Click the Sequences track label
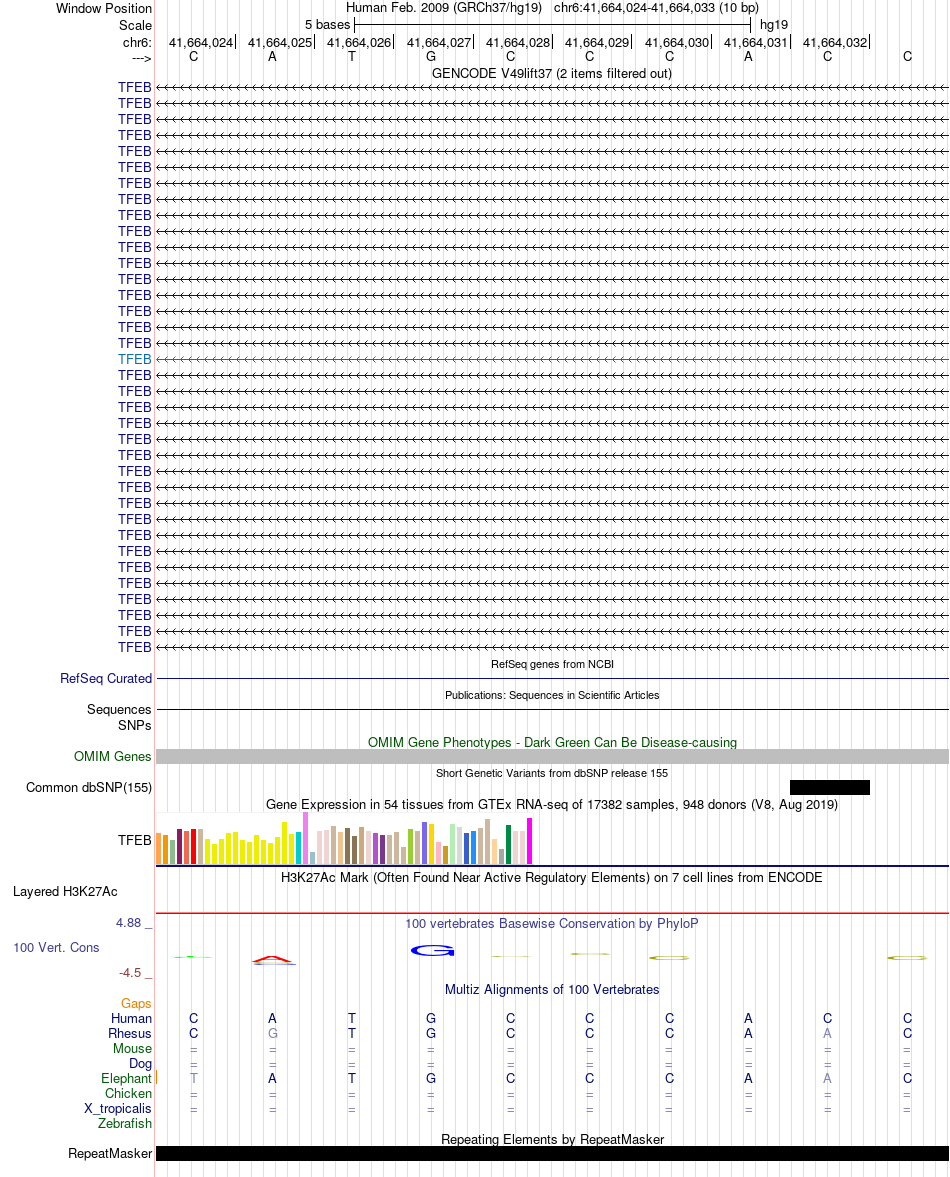950x1177 pixels. [119, 709]
